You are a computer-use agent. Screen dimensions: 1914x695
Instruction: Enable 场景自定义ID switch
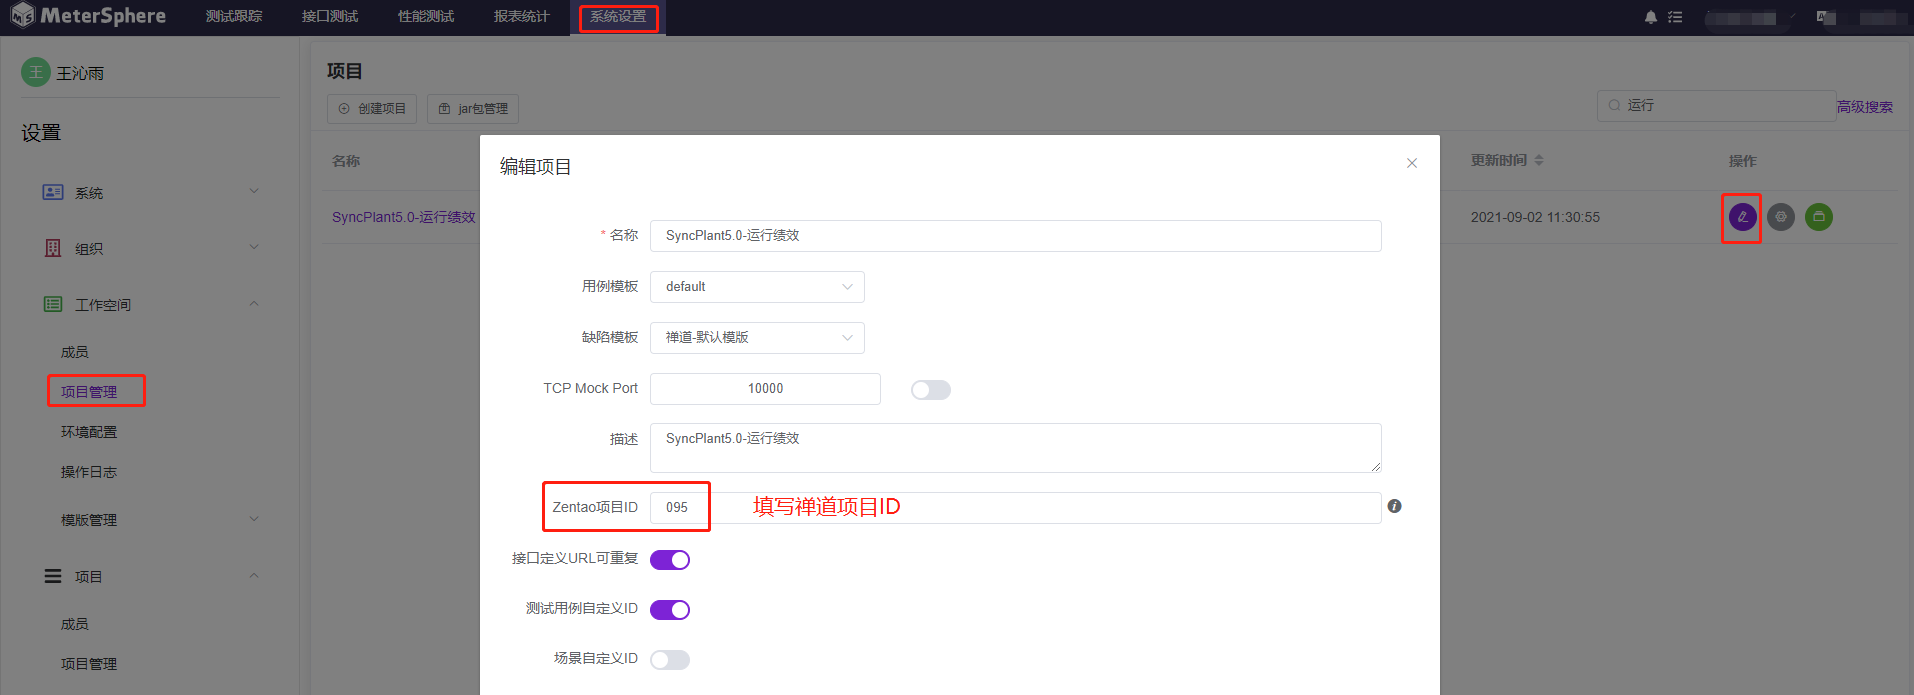click(x=670, y=660)
